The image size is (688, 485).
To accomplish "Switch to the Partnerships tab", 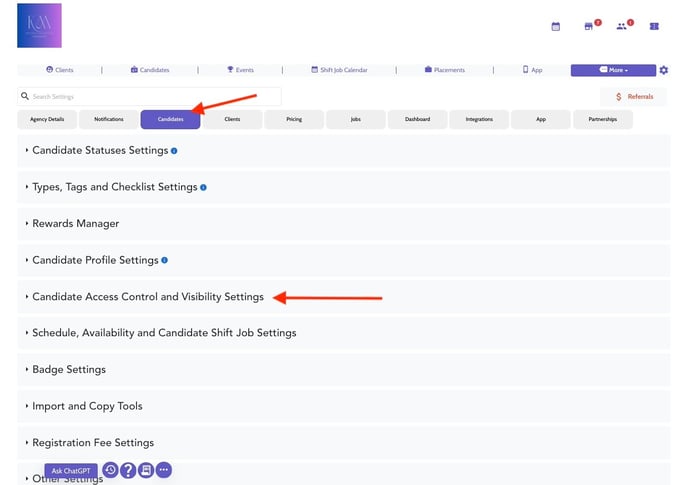I will [603, 119].
